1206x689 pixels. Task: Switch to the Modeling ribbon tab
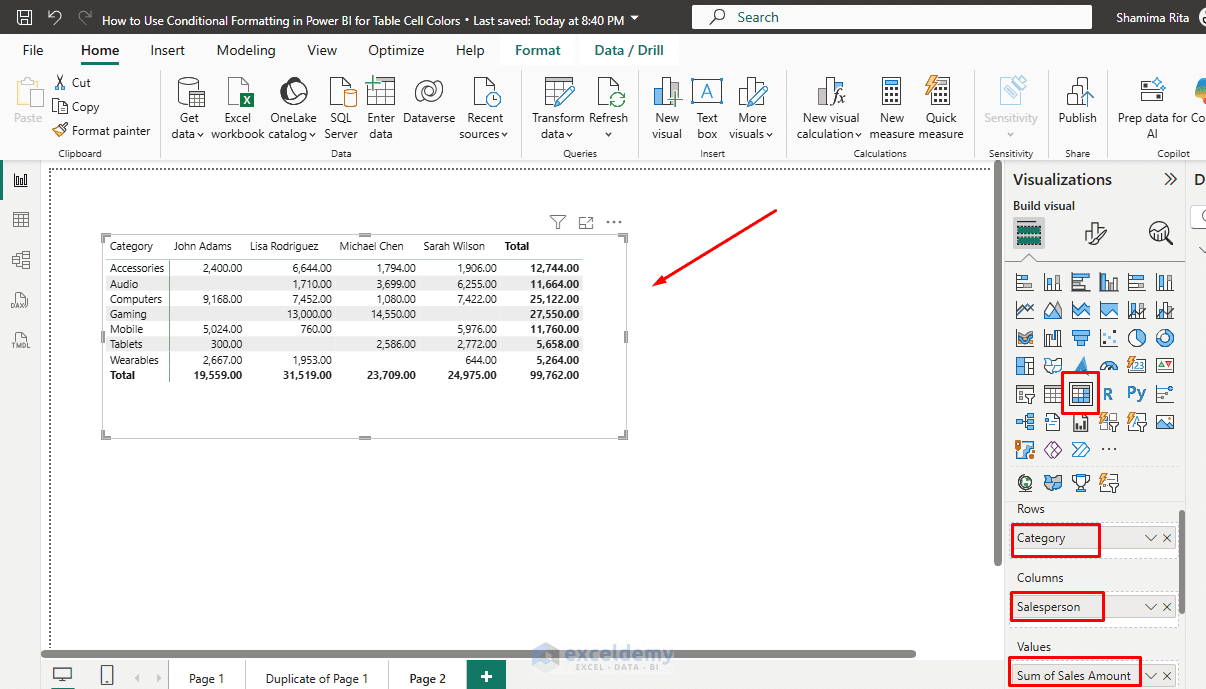[x=246, y=50]
